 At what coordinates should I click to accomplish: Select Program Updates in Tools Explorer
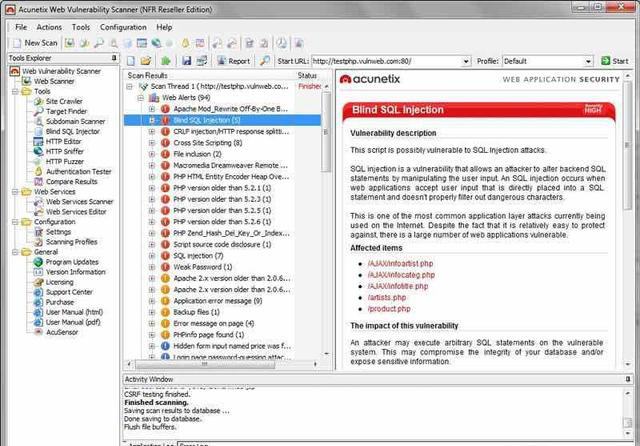pos(72,262)
